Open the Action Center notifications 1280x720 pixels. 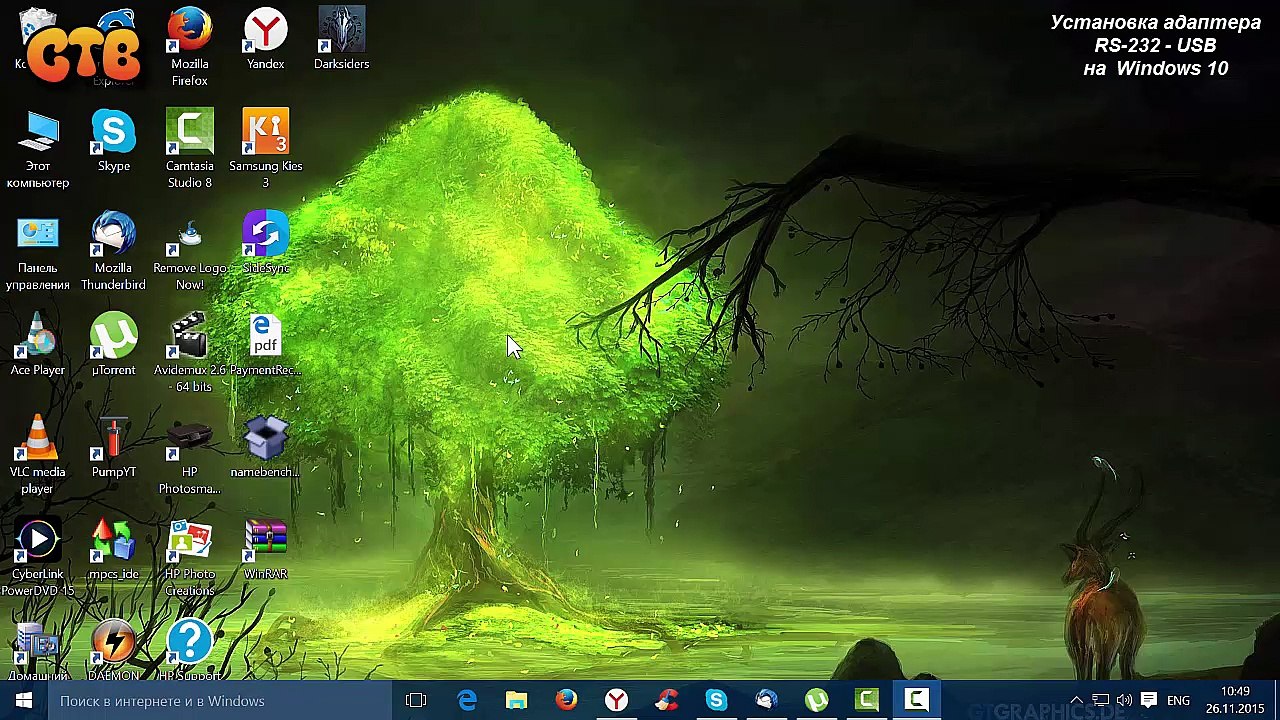(x=1148, y=701)
